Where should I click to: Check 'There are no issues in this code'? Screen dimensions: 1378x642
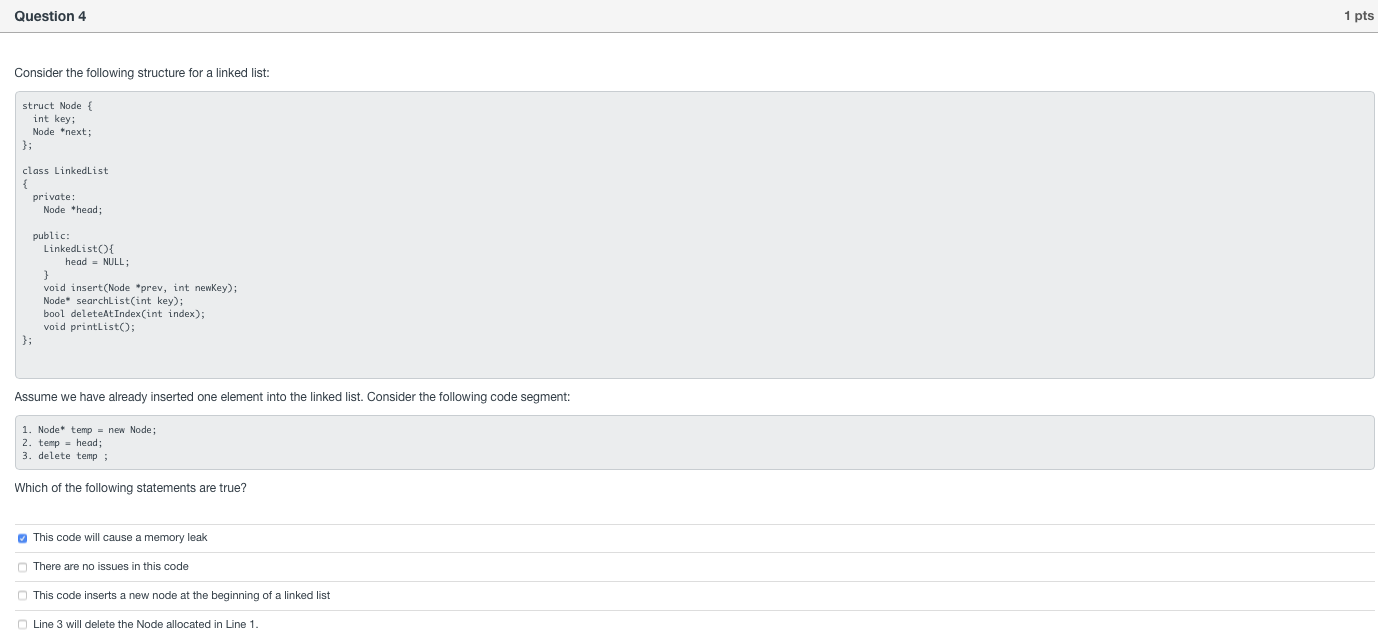point(22,567)
